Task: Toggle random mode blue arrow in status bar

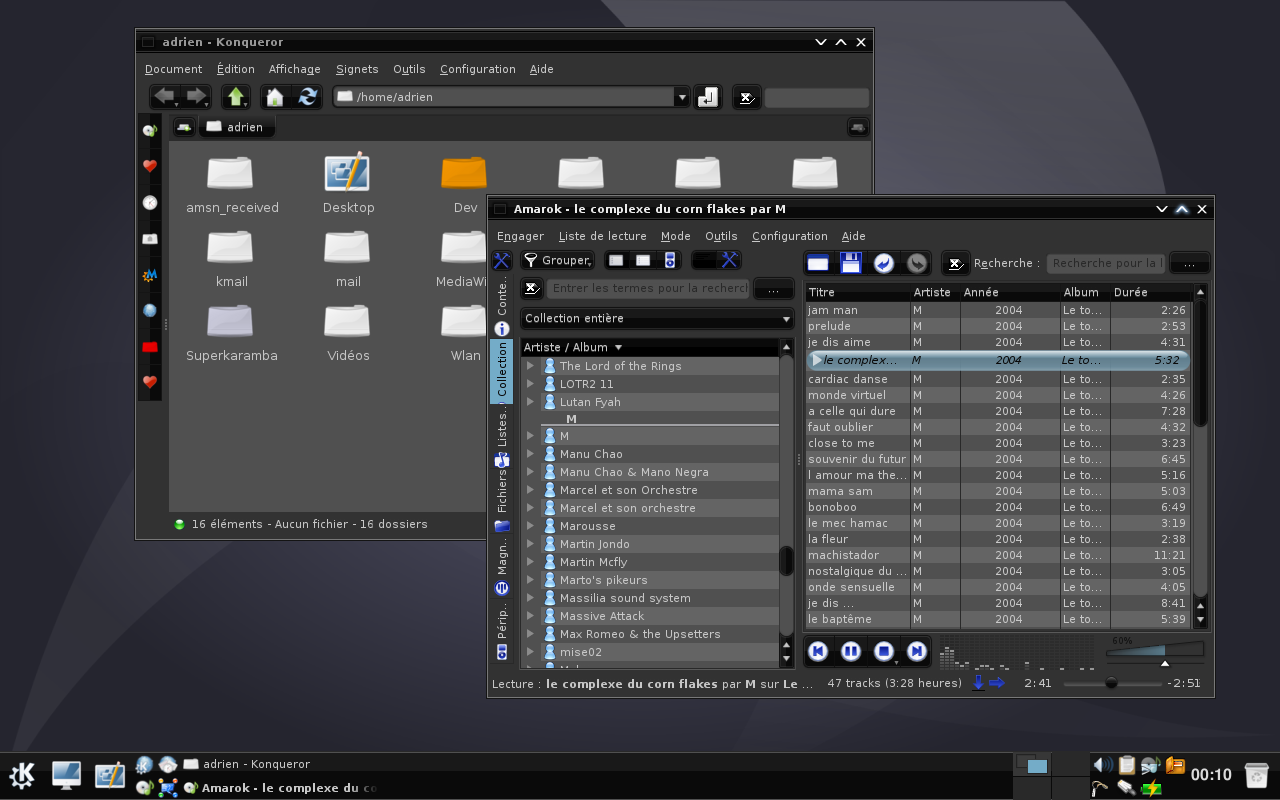Action: [997, 683]
